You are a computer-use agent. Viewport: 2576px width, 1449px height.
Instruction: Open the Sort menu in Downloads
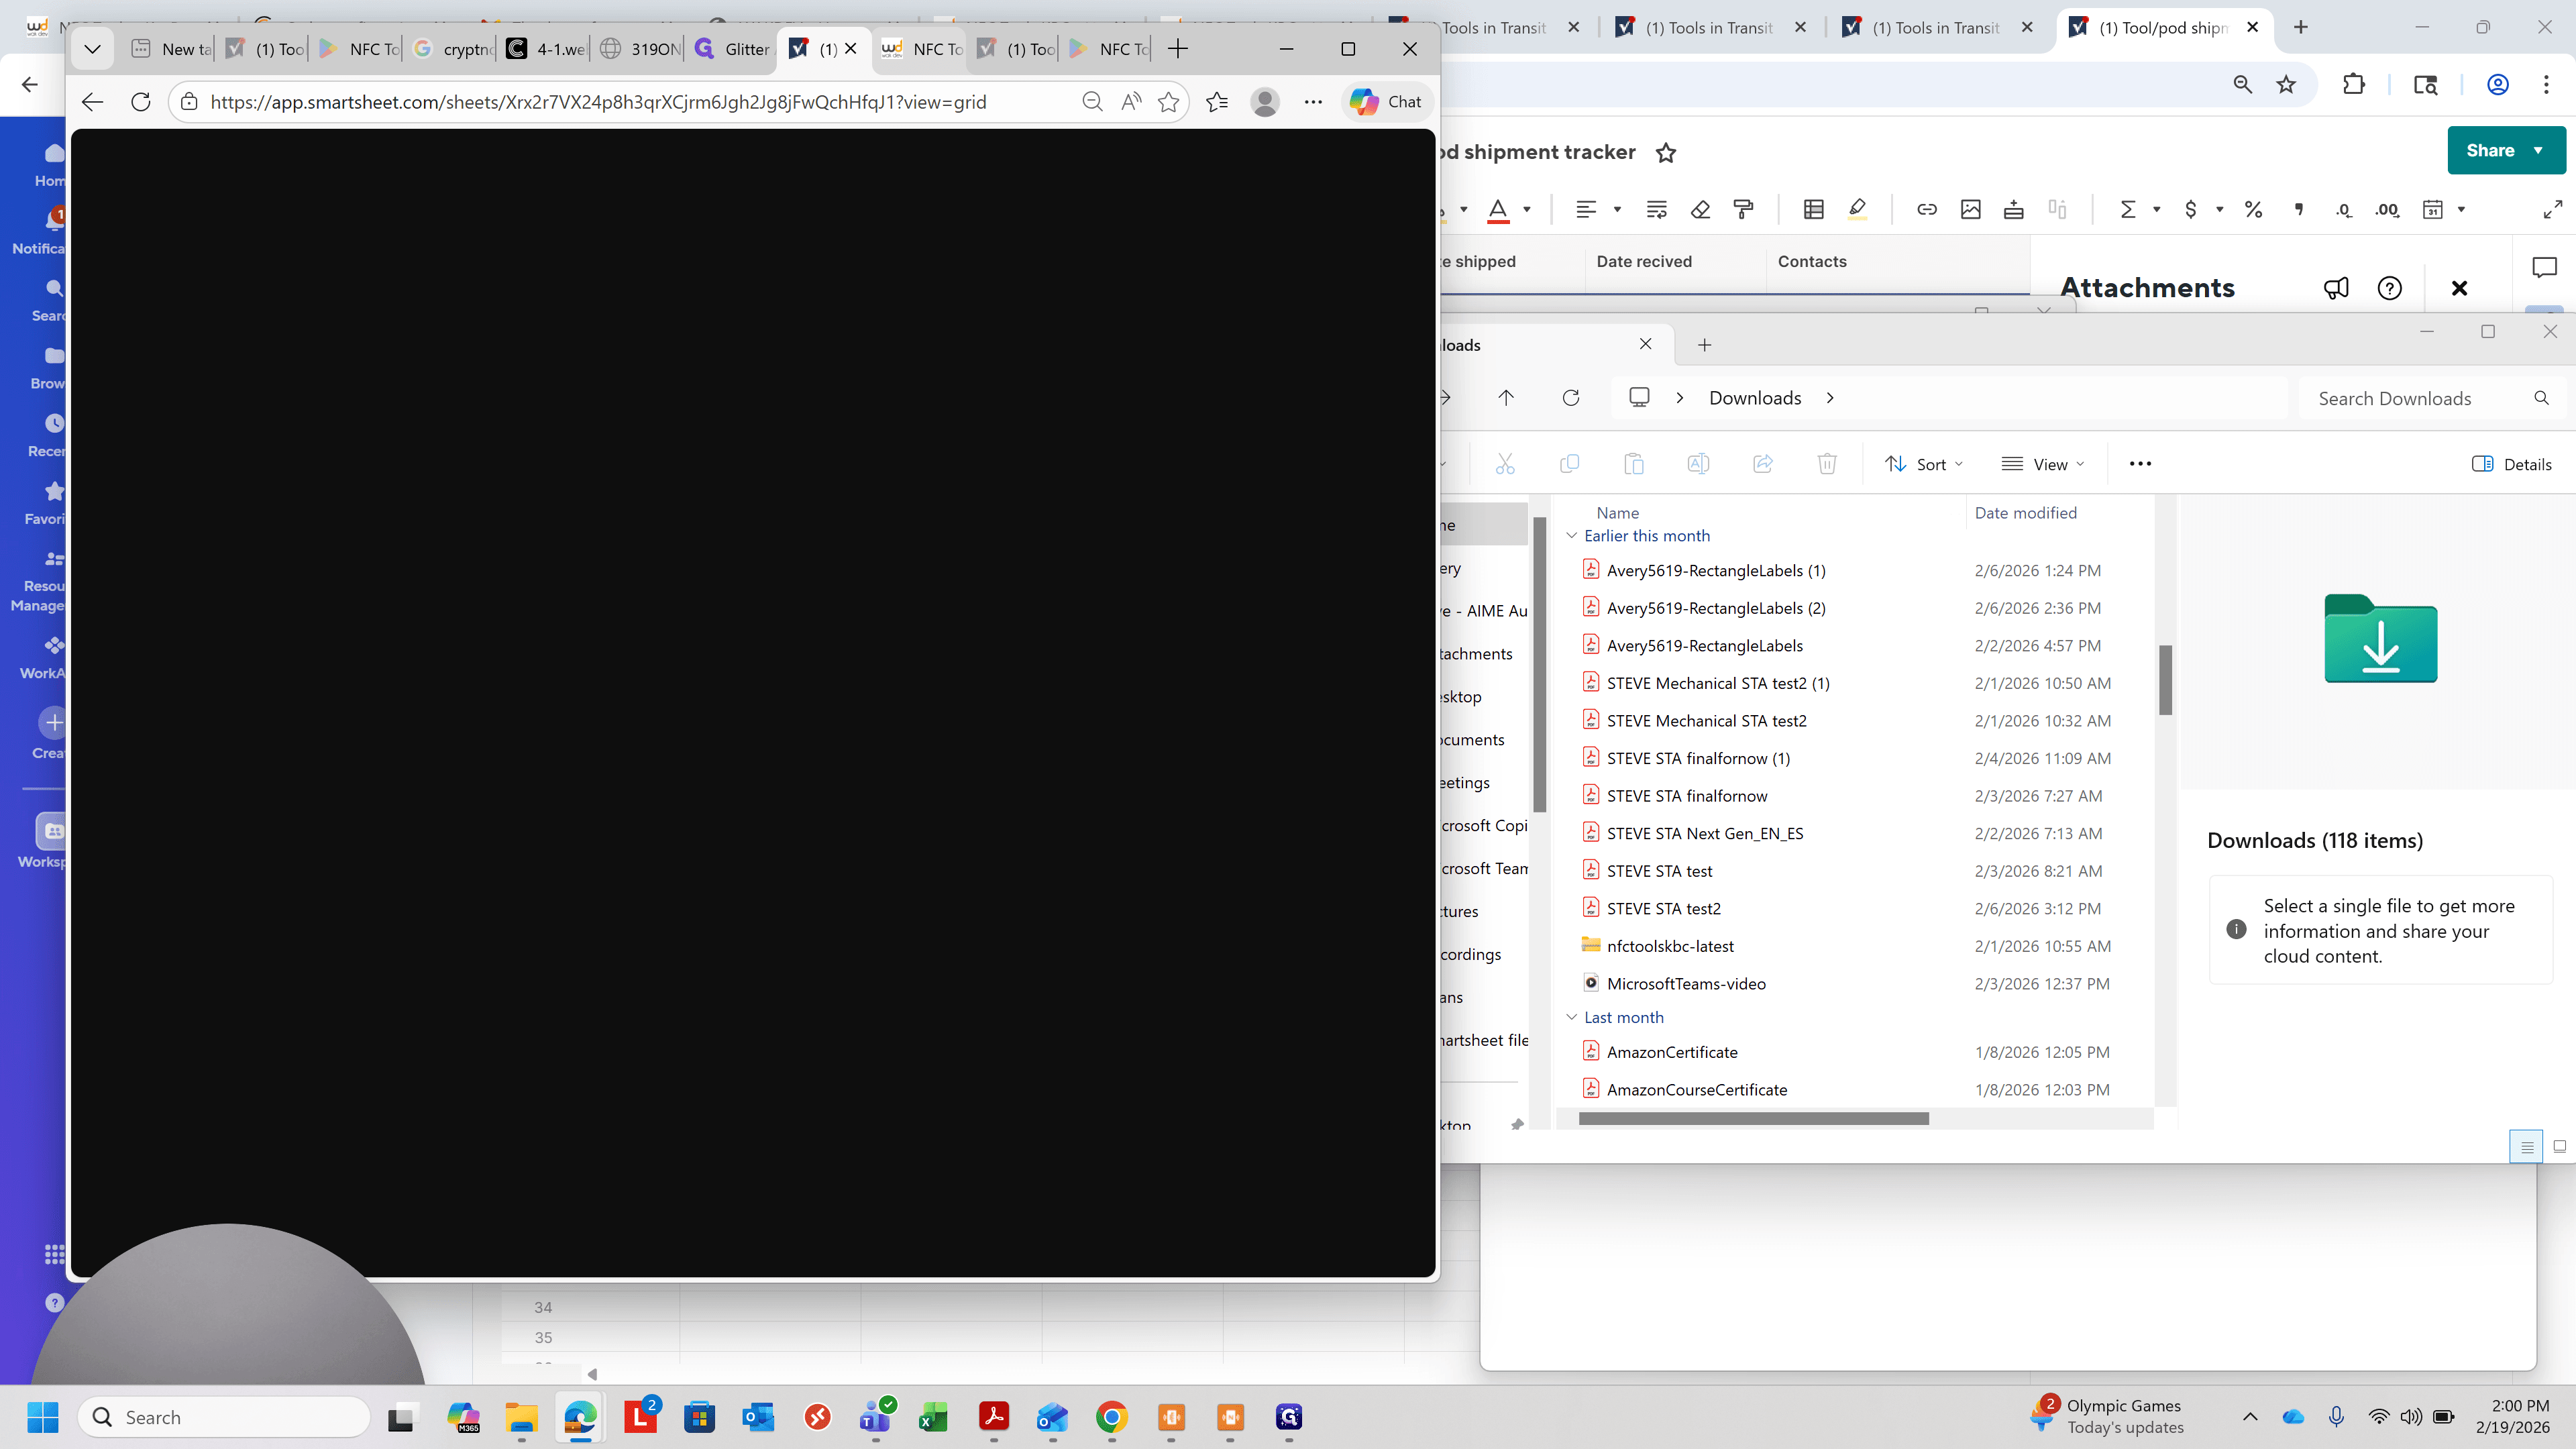click(1924, 464)
